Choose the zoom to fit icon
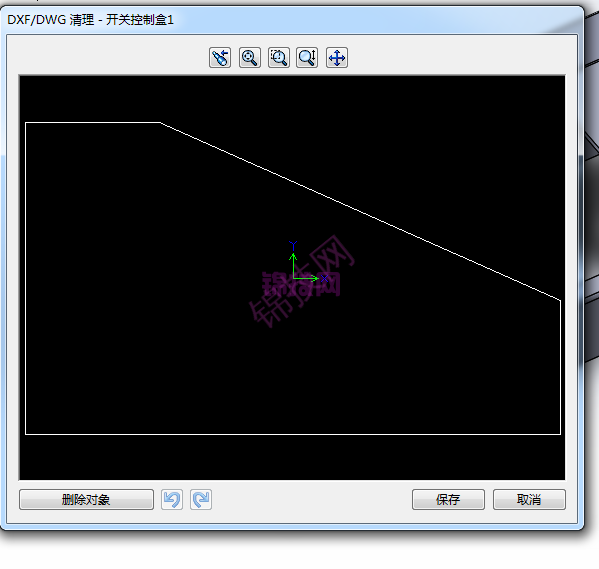Screen dimensions: 599x569 tap(250, 58)
